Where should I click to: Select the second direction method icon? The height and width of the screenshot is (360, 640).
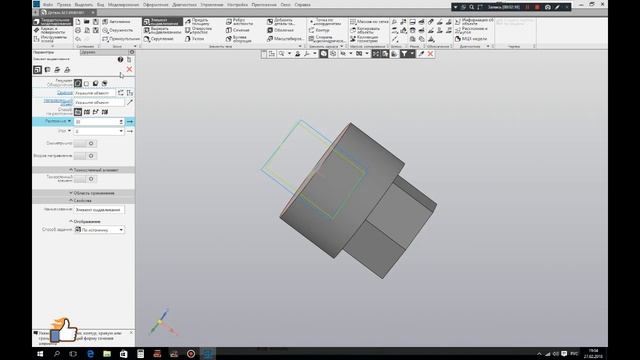coord(87,111)
